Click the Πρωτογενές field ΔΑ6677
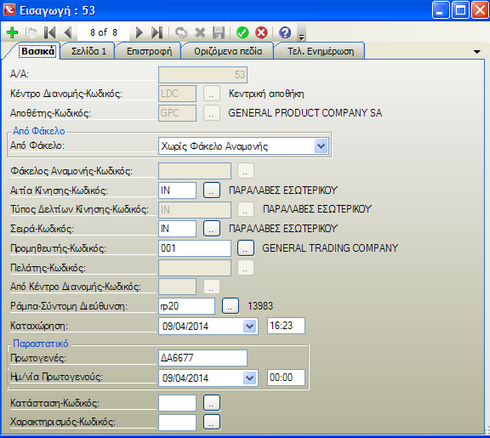490x438 pixels. point(203,358)
